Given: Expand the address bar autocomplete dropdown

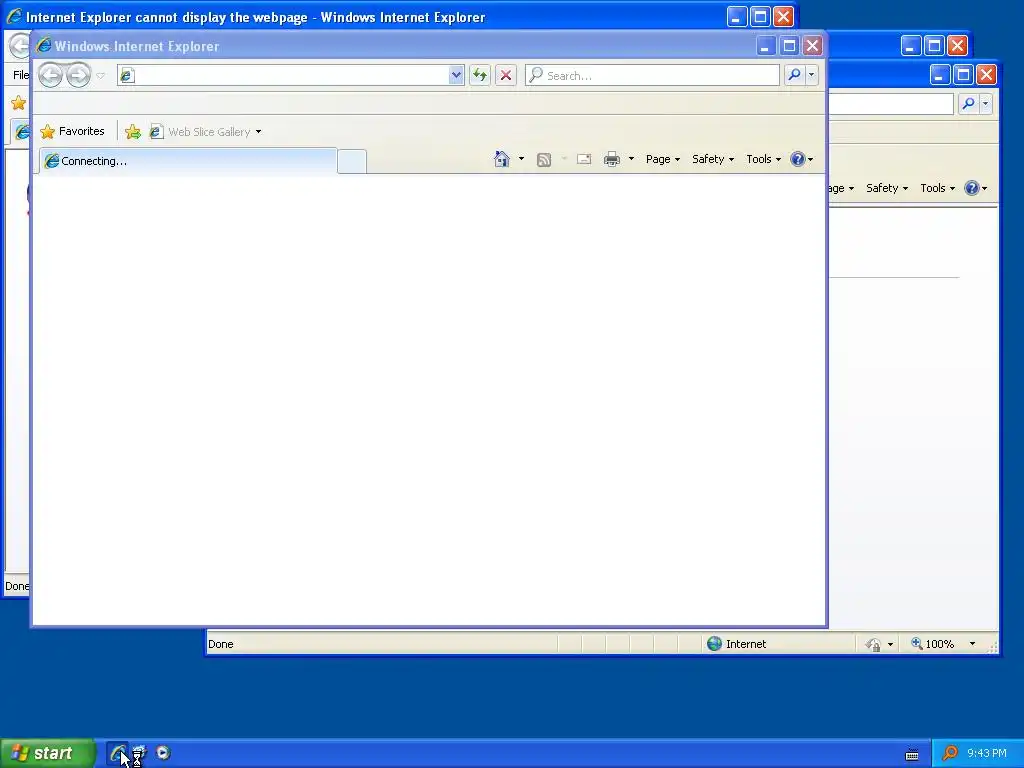Looking at the screenshot, I should pyautogui.click(x=456, y=75).
